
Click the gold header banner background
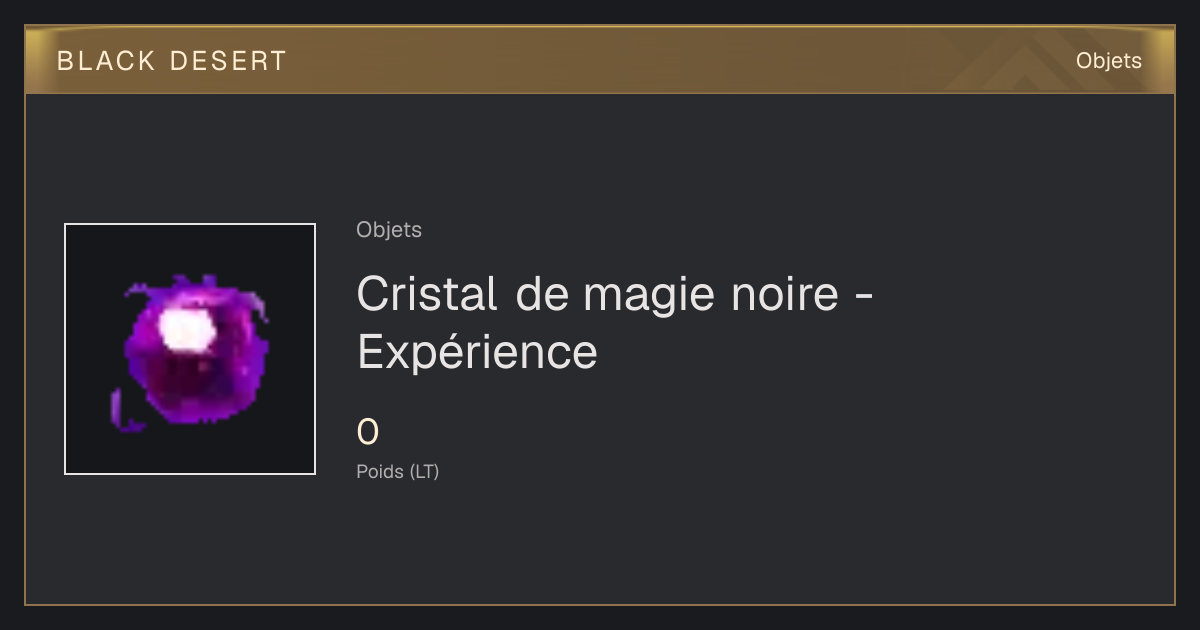click(x=650, y=61)
